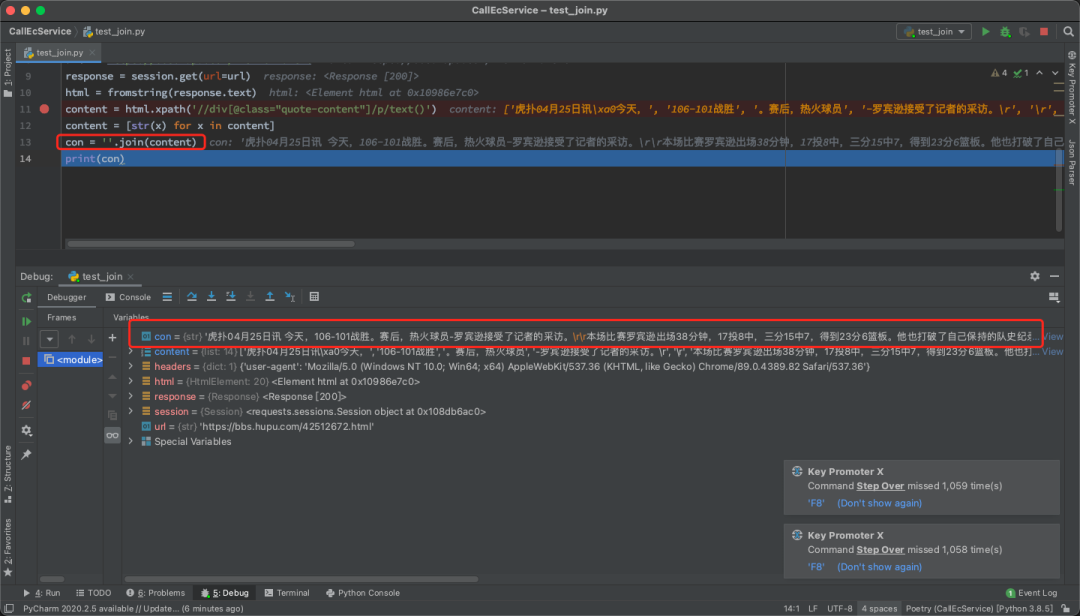This screenshot has width=1080, height=616.
Task: Open the 6: Problems tool window
Action: tap(156, 593)
